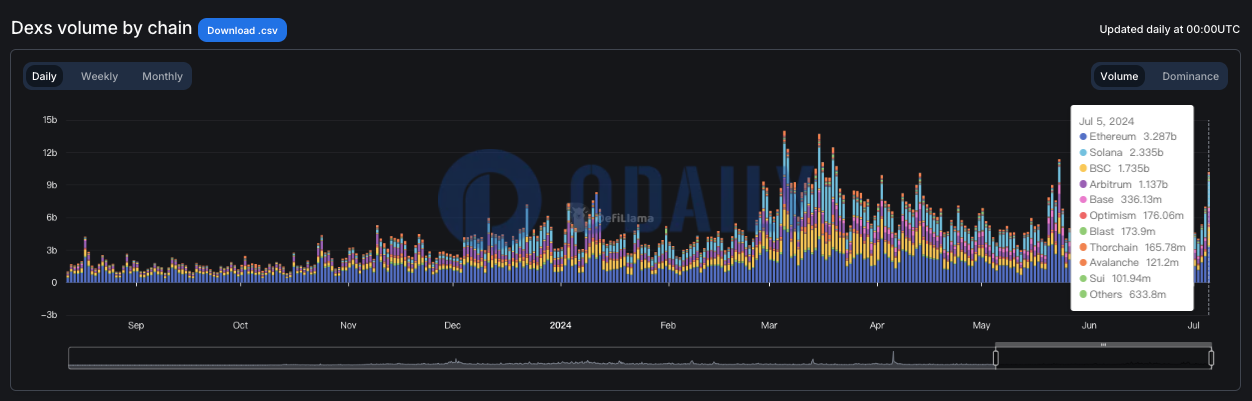Click the BSC yellow legend dot in tooltip
The width and height of the screenshot is (1252, 401).
1083,168
